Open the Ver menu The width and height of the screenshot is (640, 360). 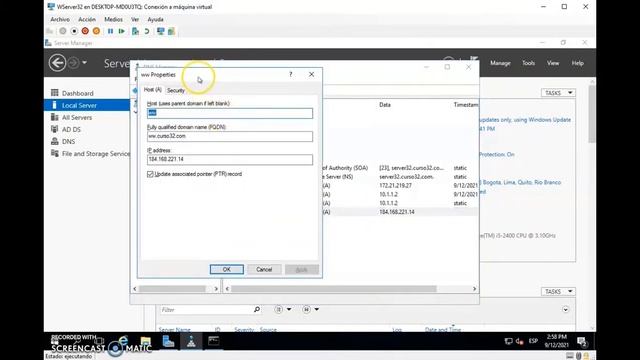tap(135, 19)
